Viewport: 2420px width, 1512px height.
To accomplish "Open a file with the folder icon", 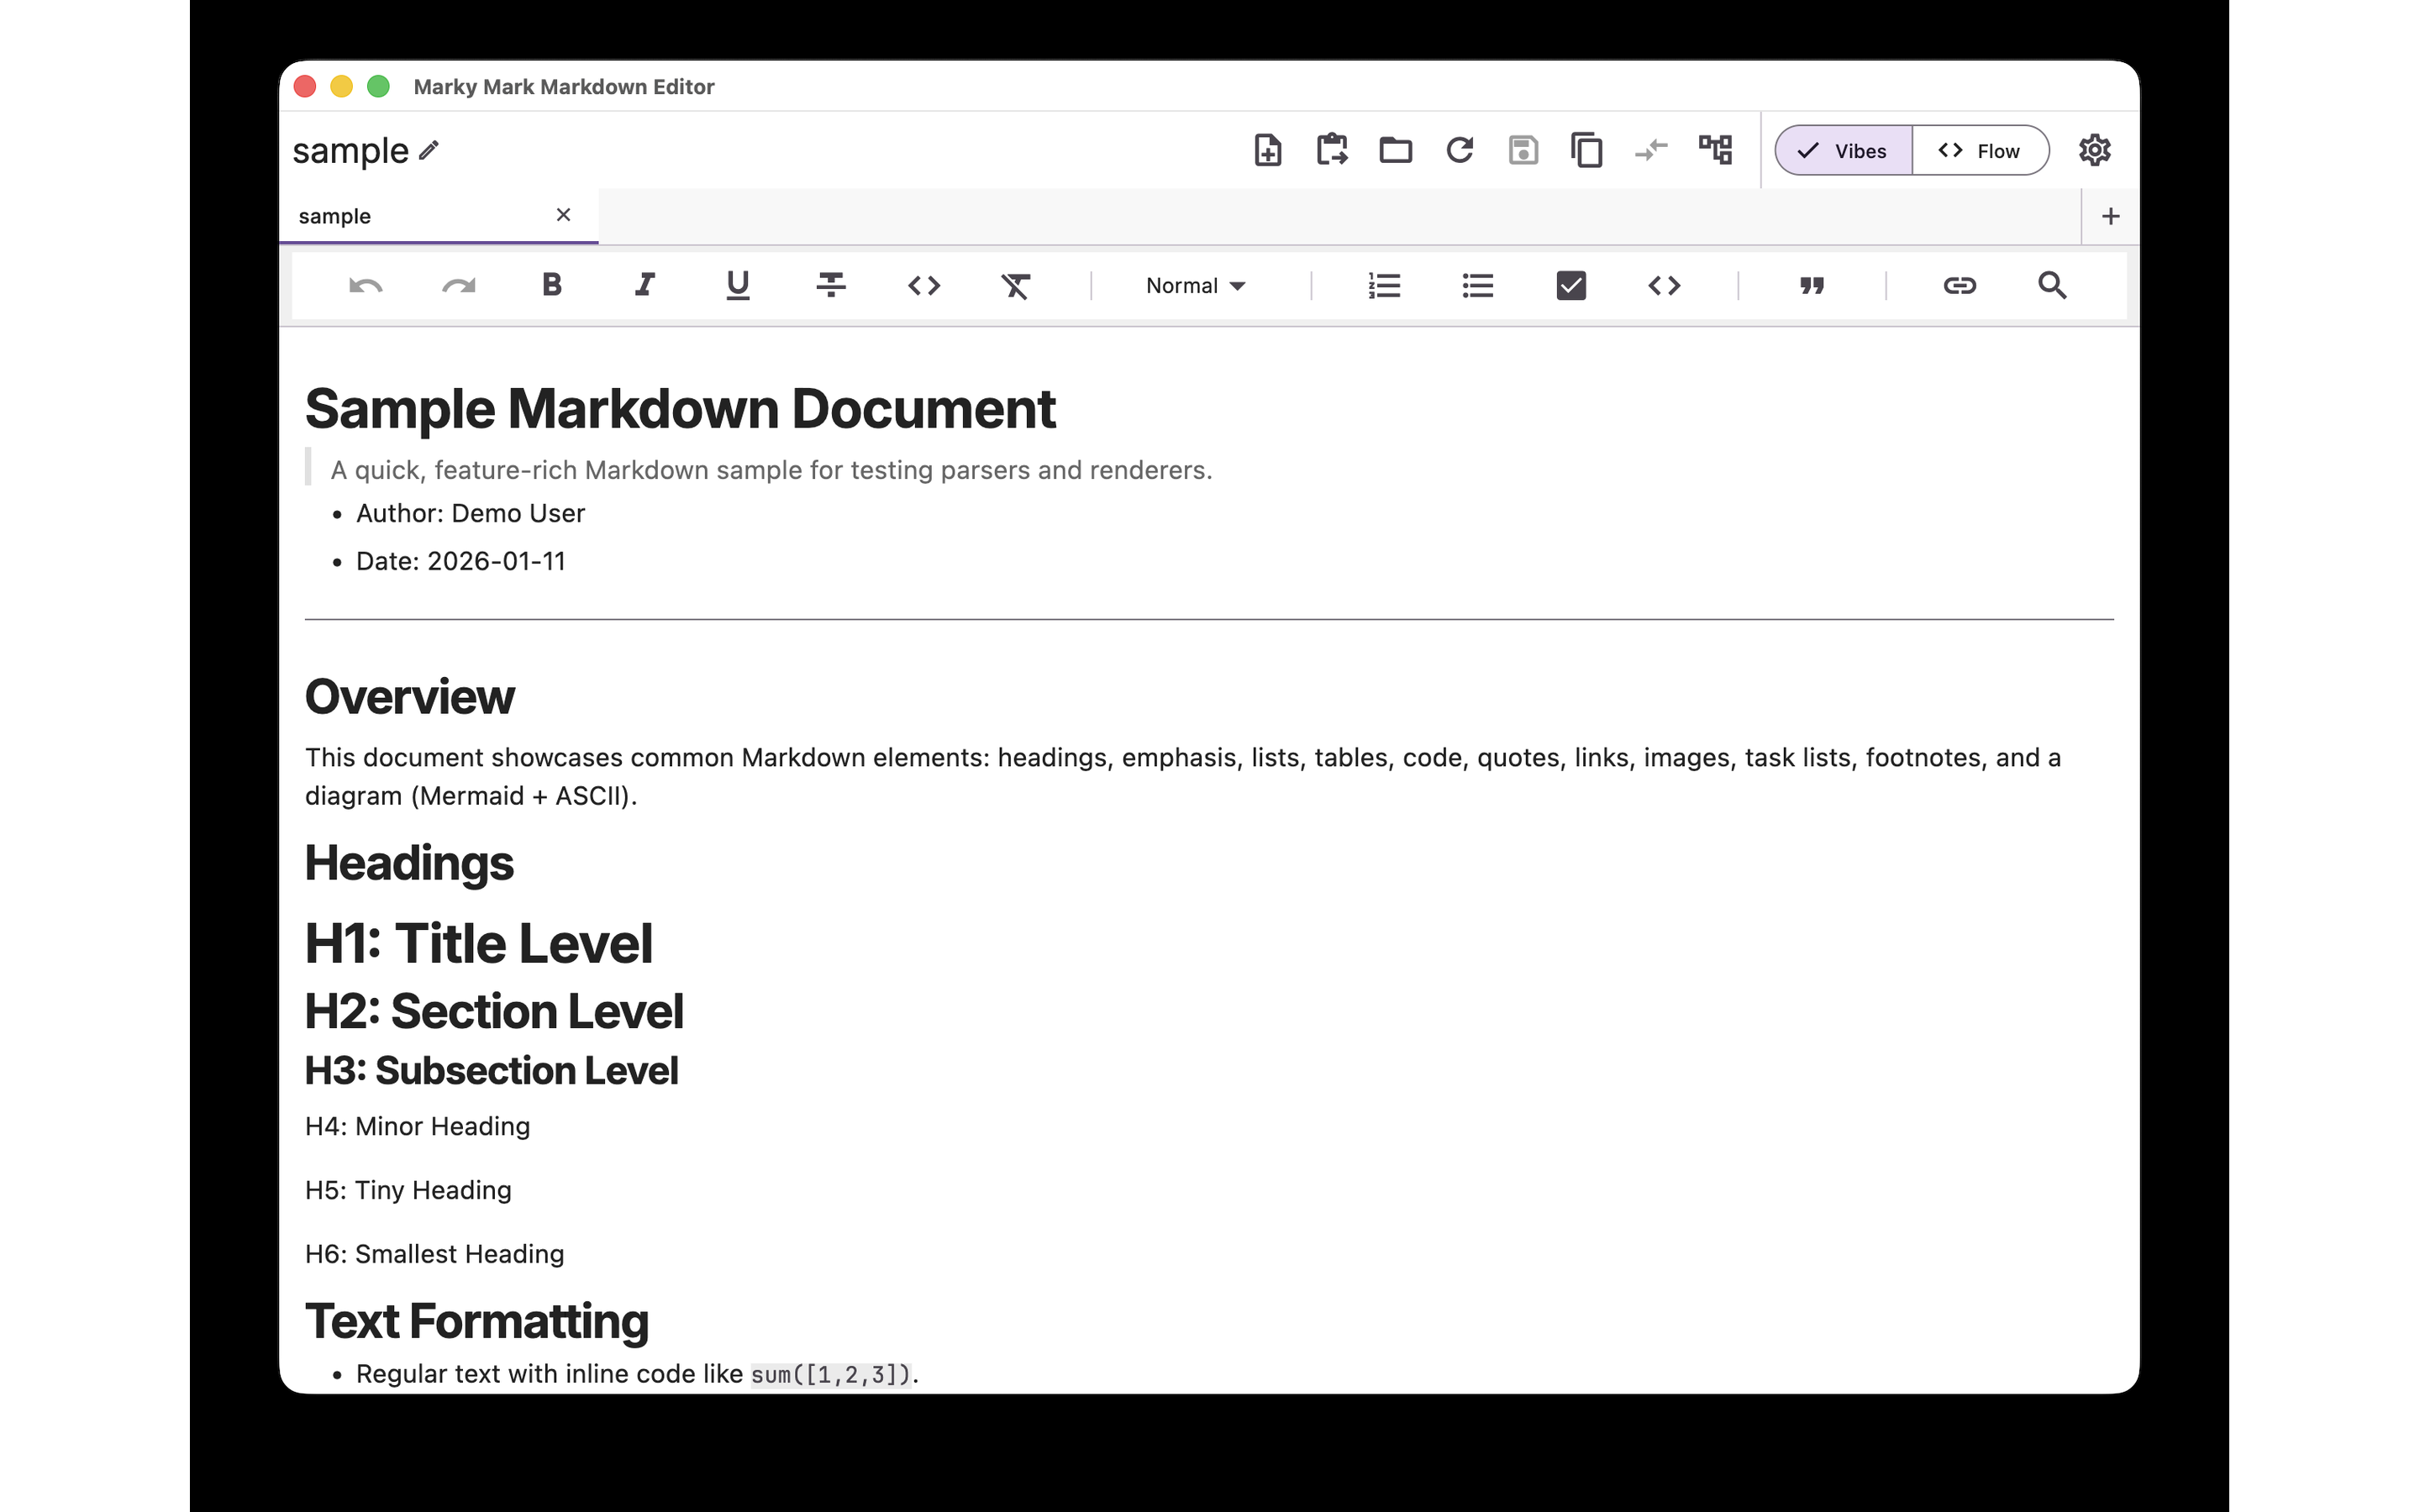I will point(1396,150).
